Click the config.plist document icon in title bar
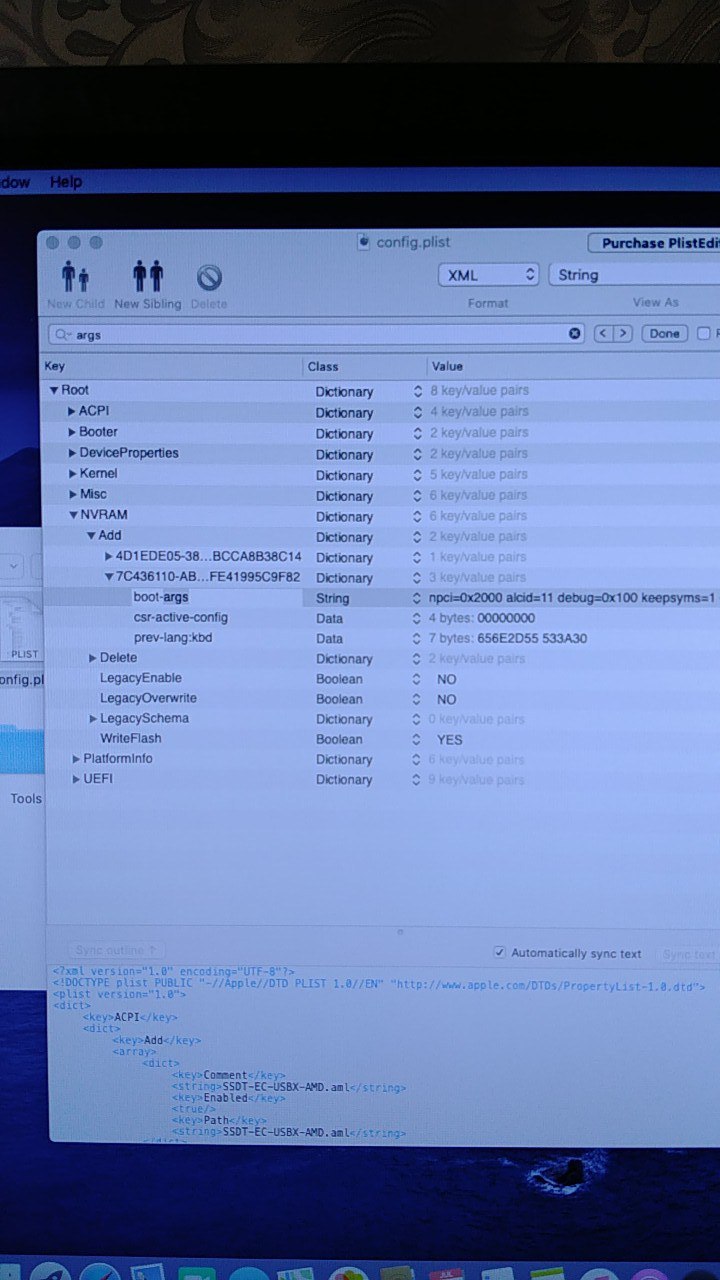Screen dimensions: 720x1280 pyautogui.click(x=363, y=242)
